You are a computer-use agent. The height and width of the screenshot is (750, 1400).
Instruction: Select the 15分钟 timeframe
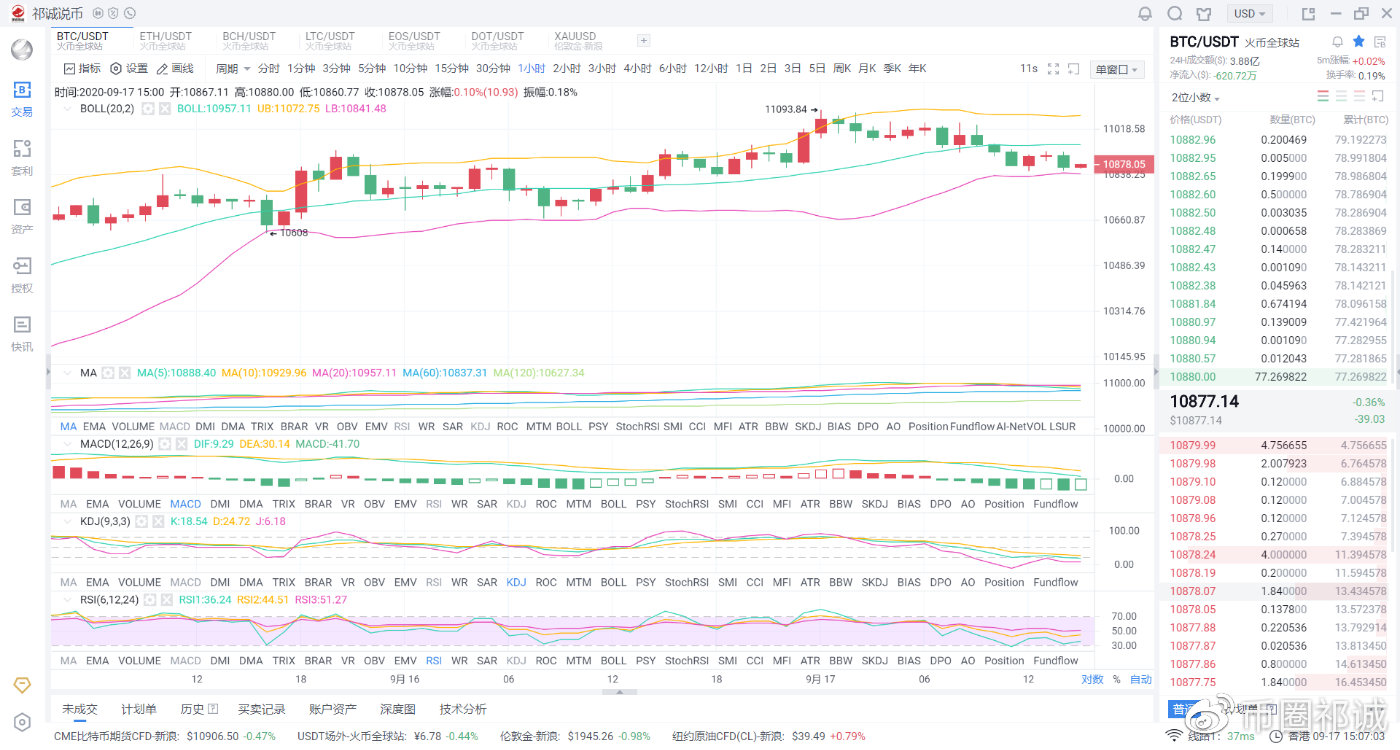click(451, 69)
